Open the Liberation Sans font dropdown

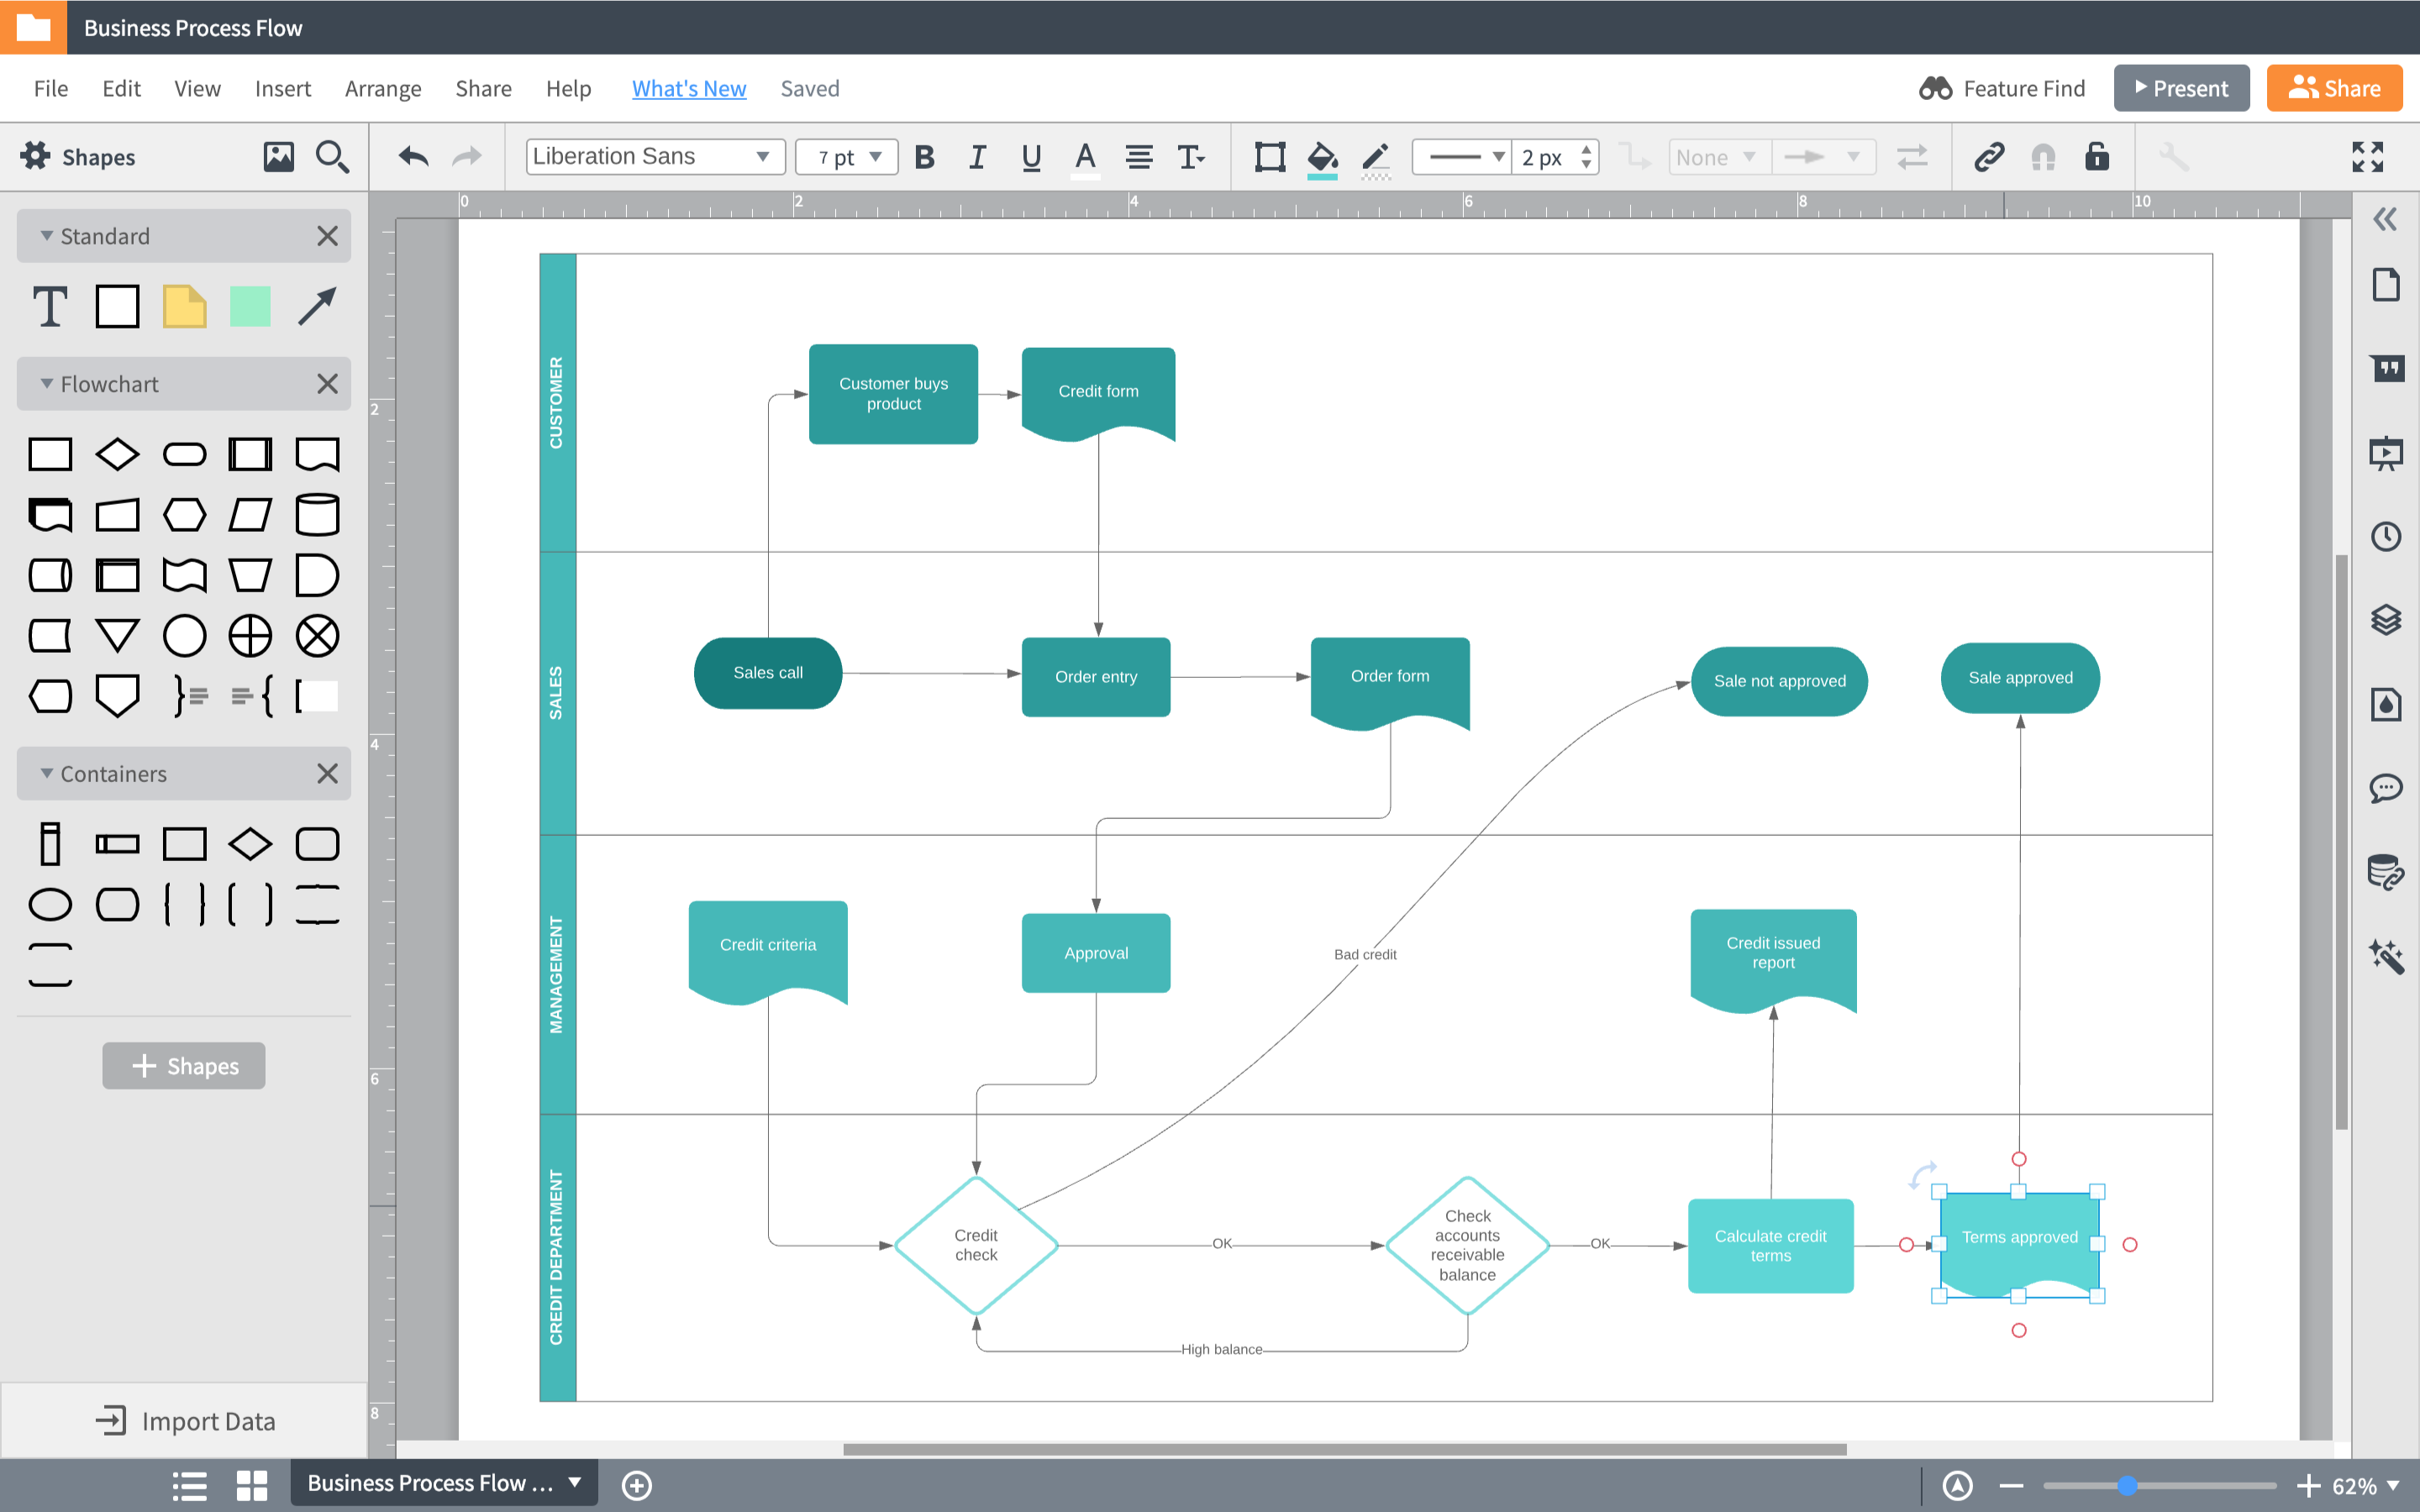pos(655,157)
